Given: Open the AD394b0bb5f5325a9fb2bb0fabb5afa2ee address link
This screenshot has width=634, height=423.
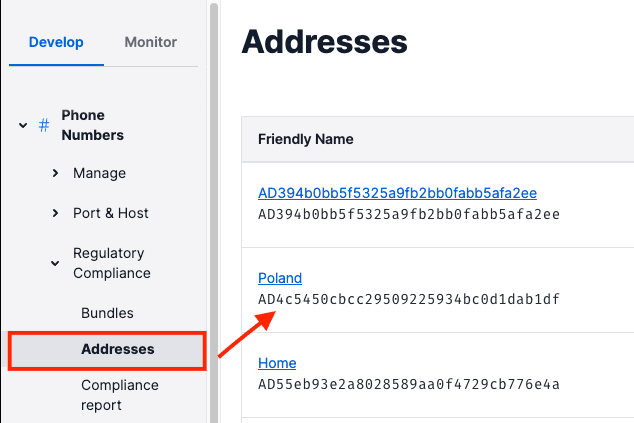Looking at the screenshot, I should pos(397,193).
